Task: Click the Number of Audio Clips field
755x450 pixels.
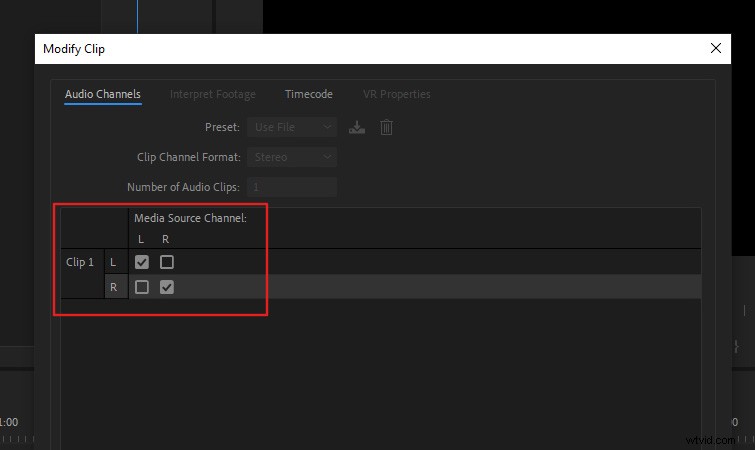Action: click(292, 187)
